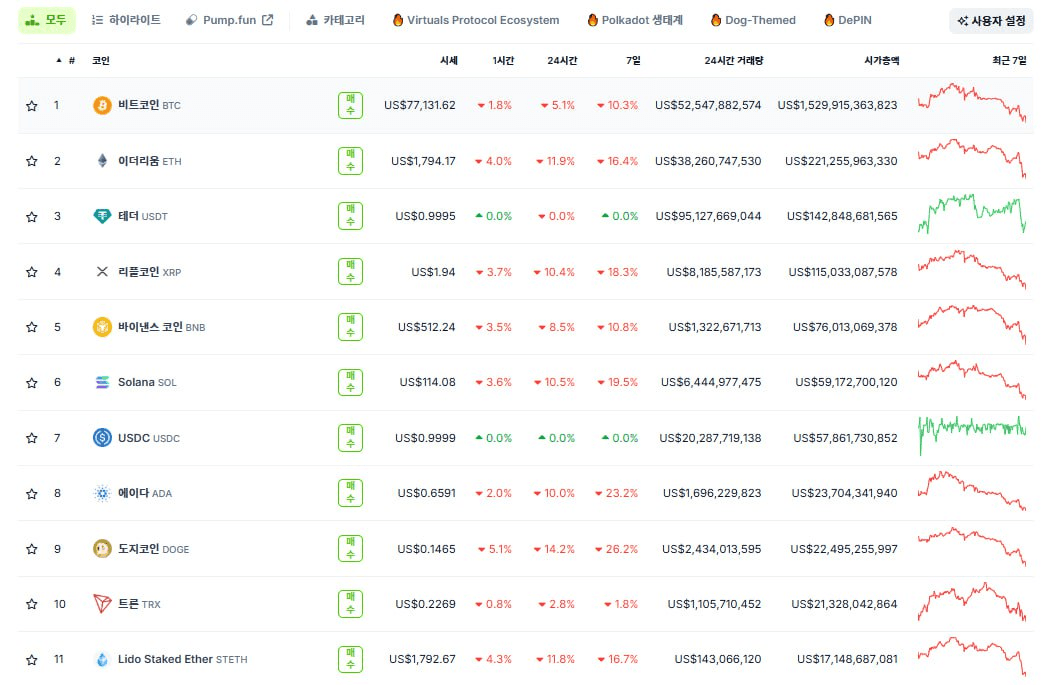1041x685 pixels.
Task: Sort by 24시간 거래량 volume column
Action: [x=734, y=60]
